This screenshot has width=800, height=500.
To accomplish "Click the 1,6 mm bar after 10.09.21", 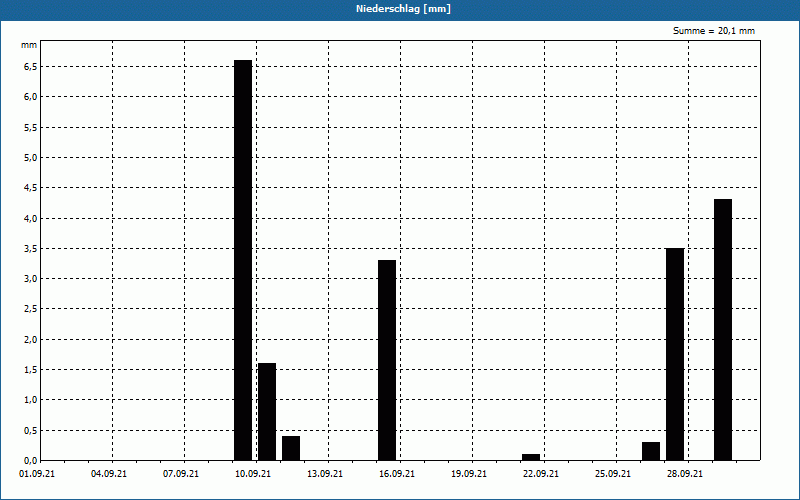I will pyautogui.click(x=267, y=412).
